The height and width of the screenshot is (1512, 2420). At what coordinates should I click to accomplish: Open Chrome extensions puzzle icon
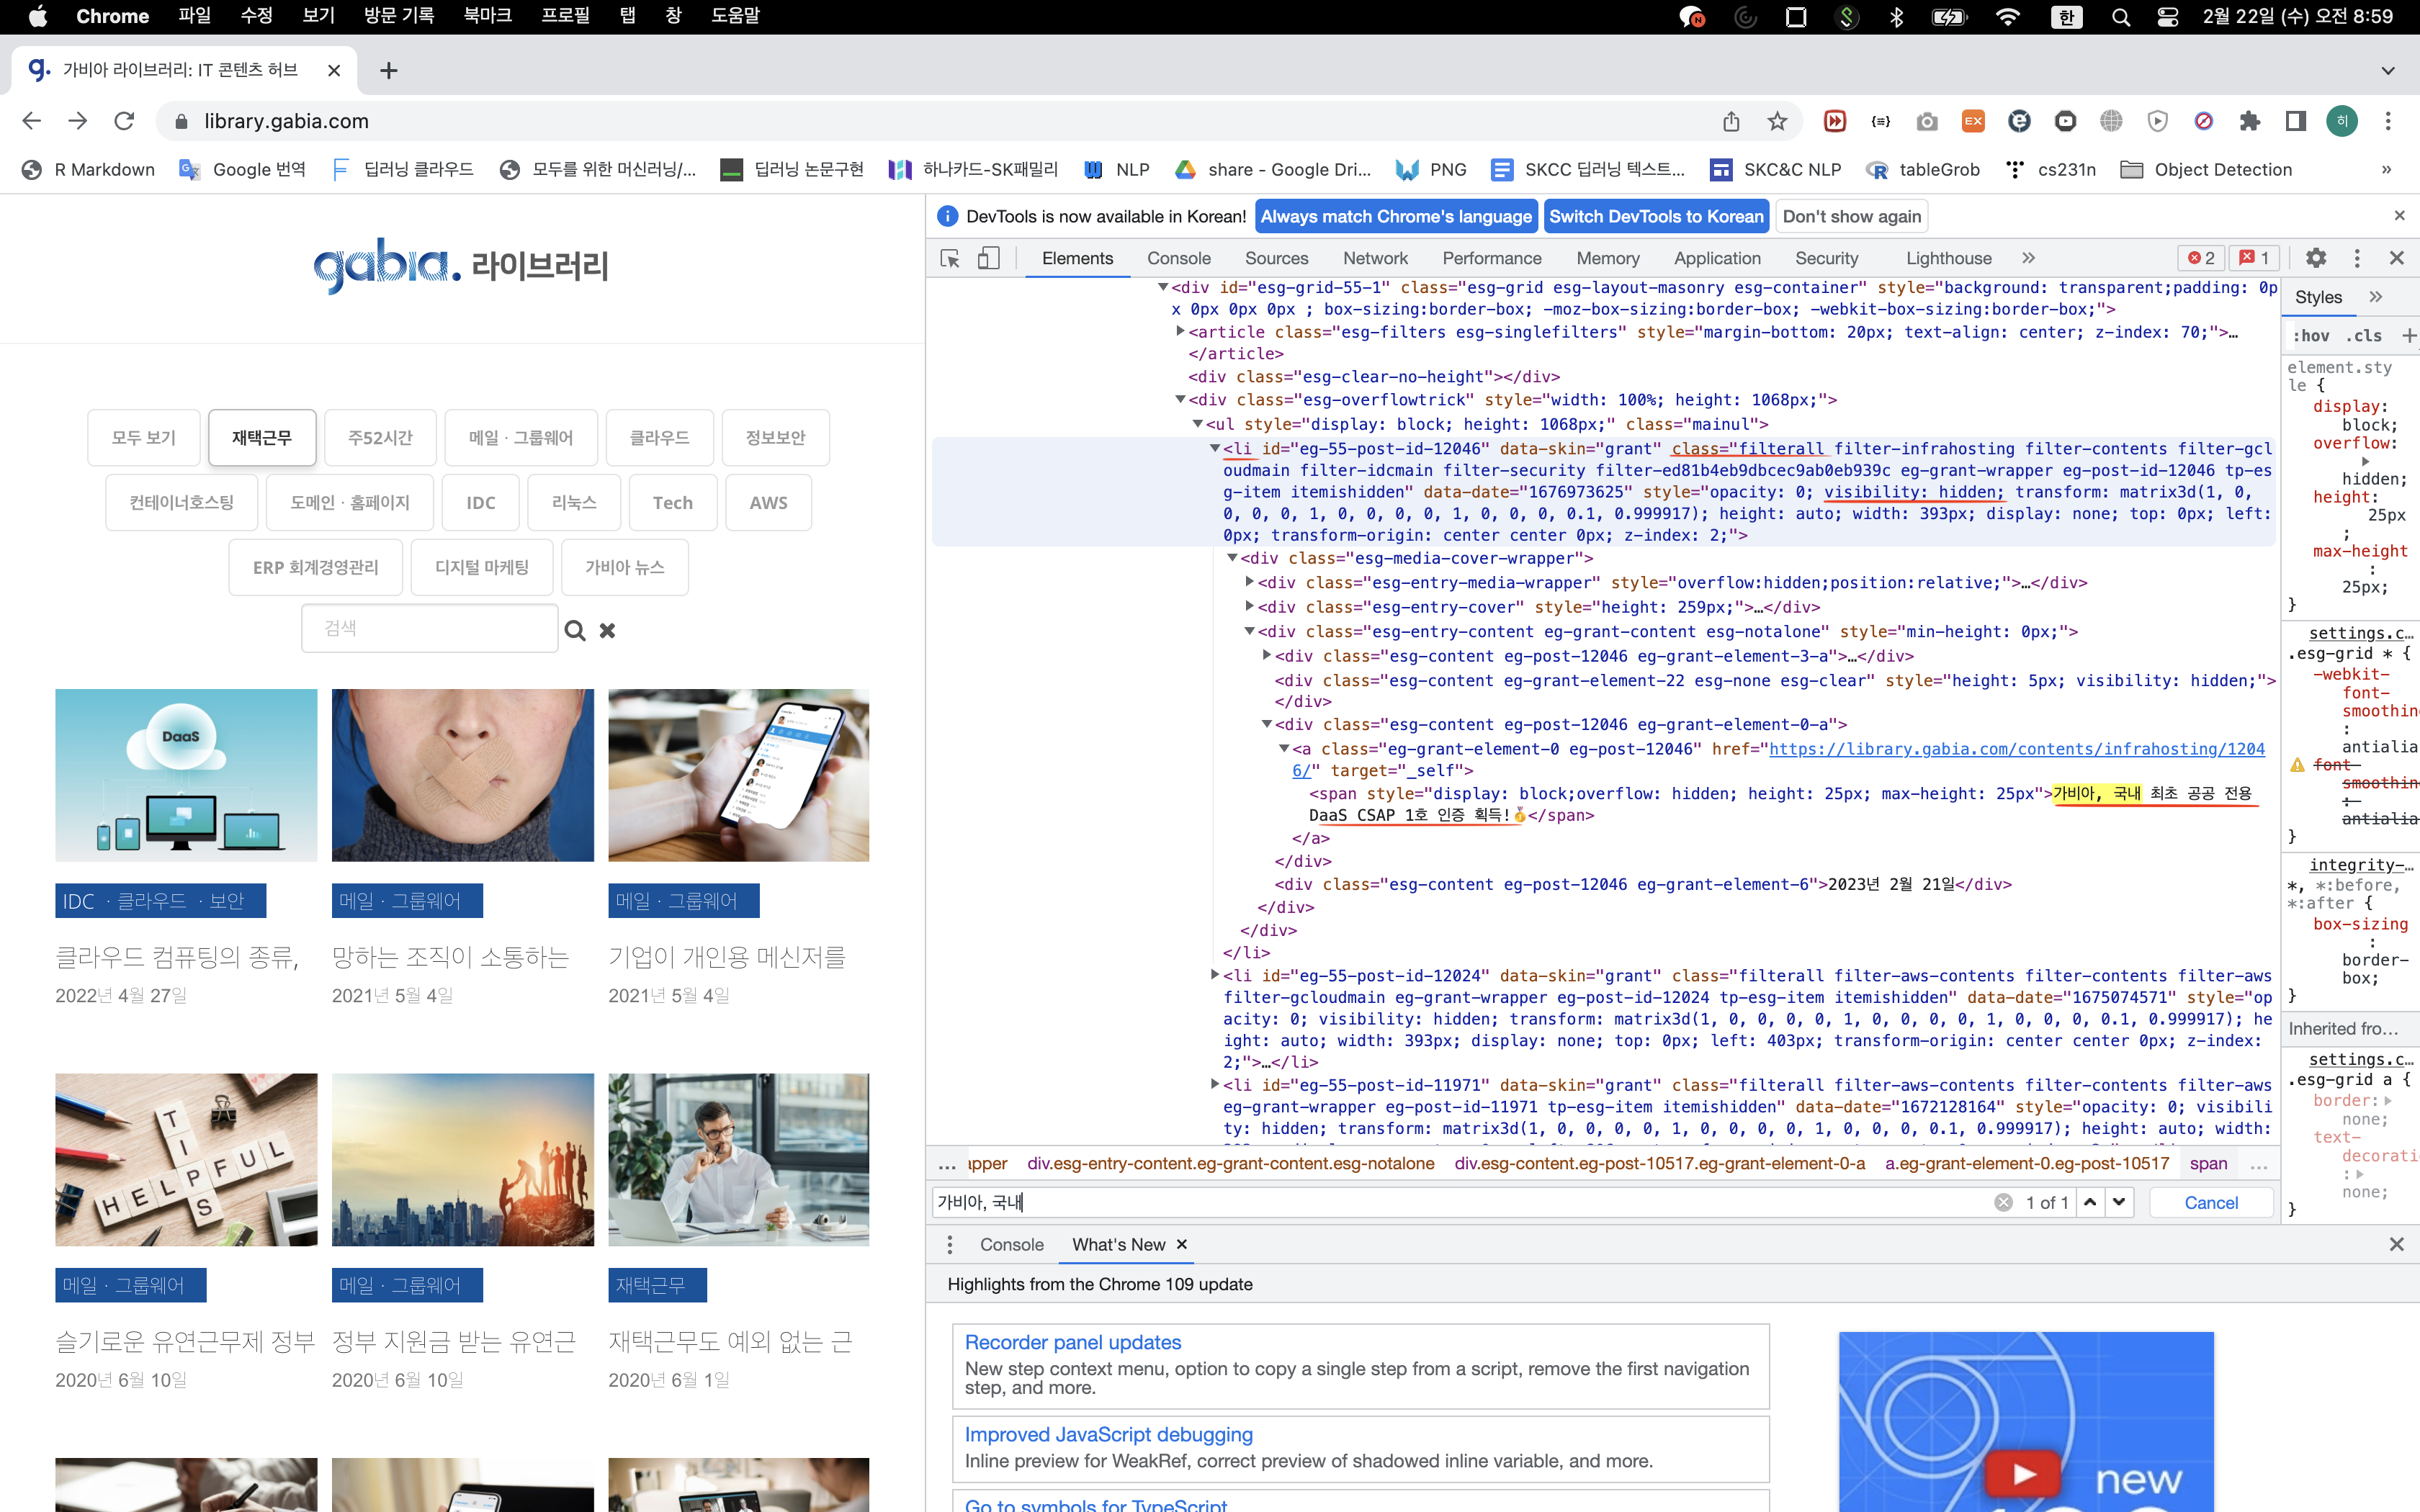[2249, 121]
